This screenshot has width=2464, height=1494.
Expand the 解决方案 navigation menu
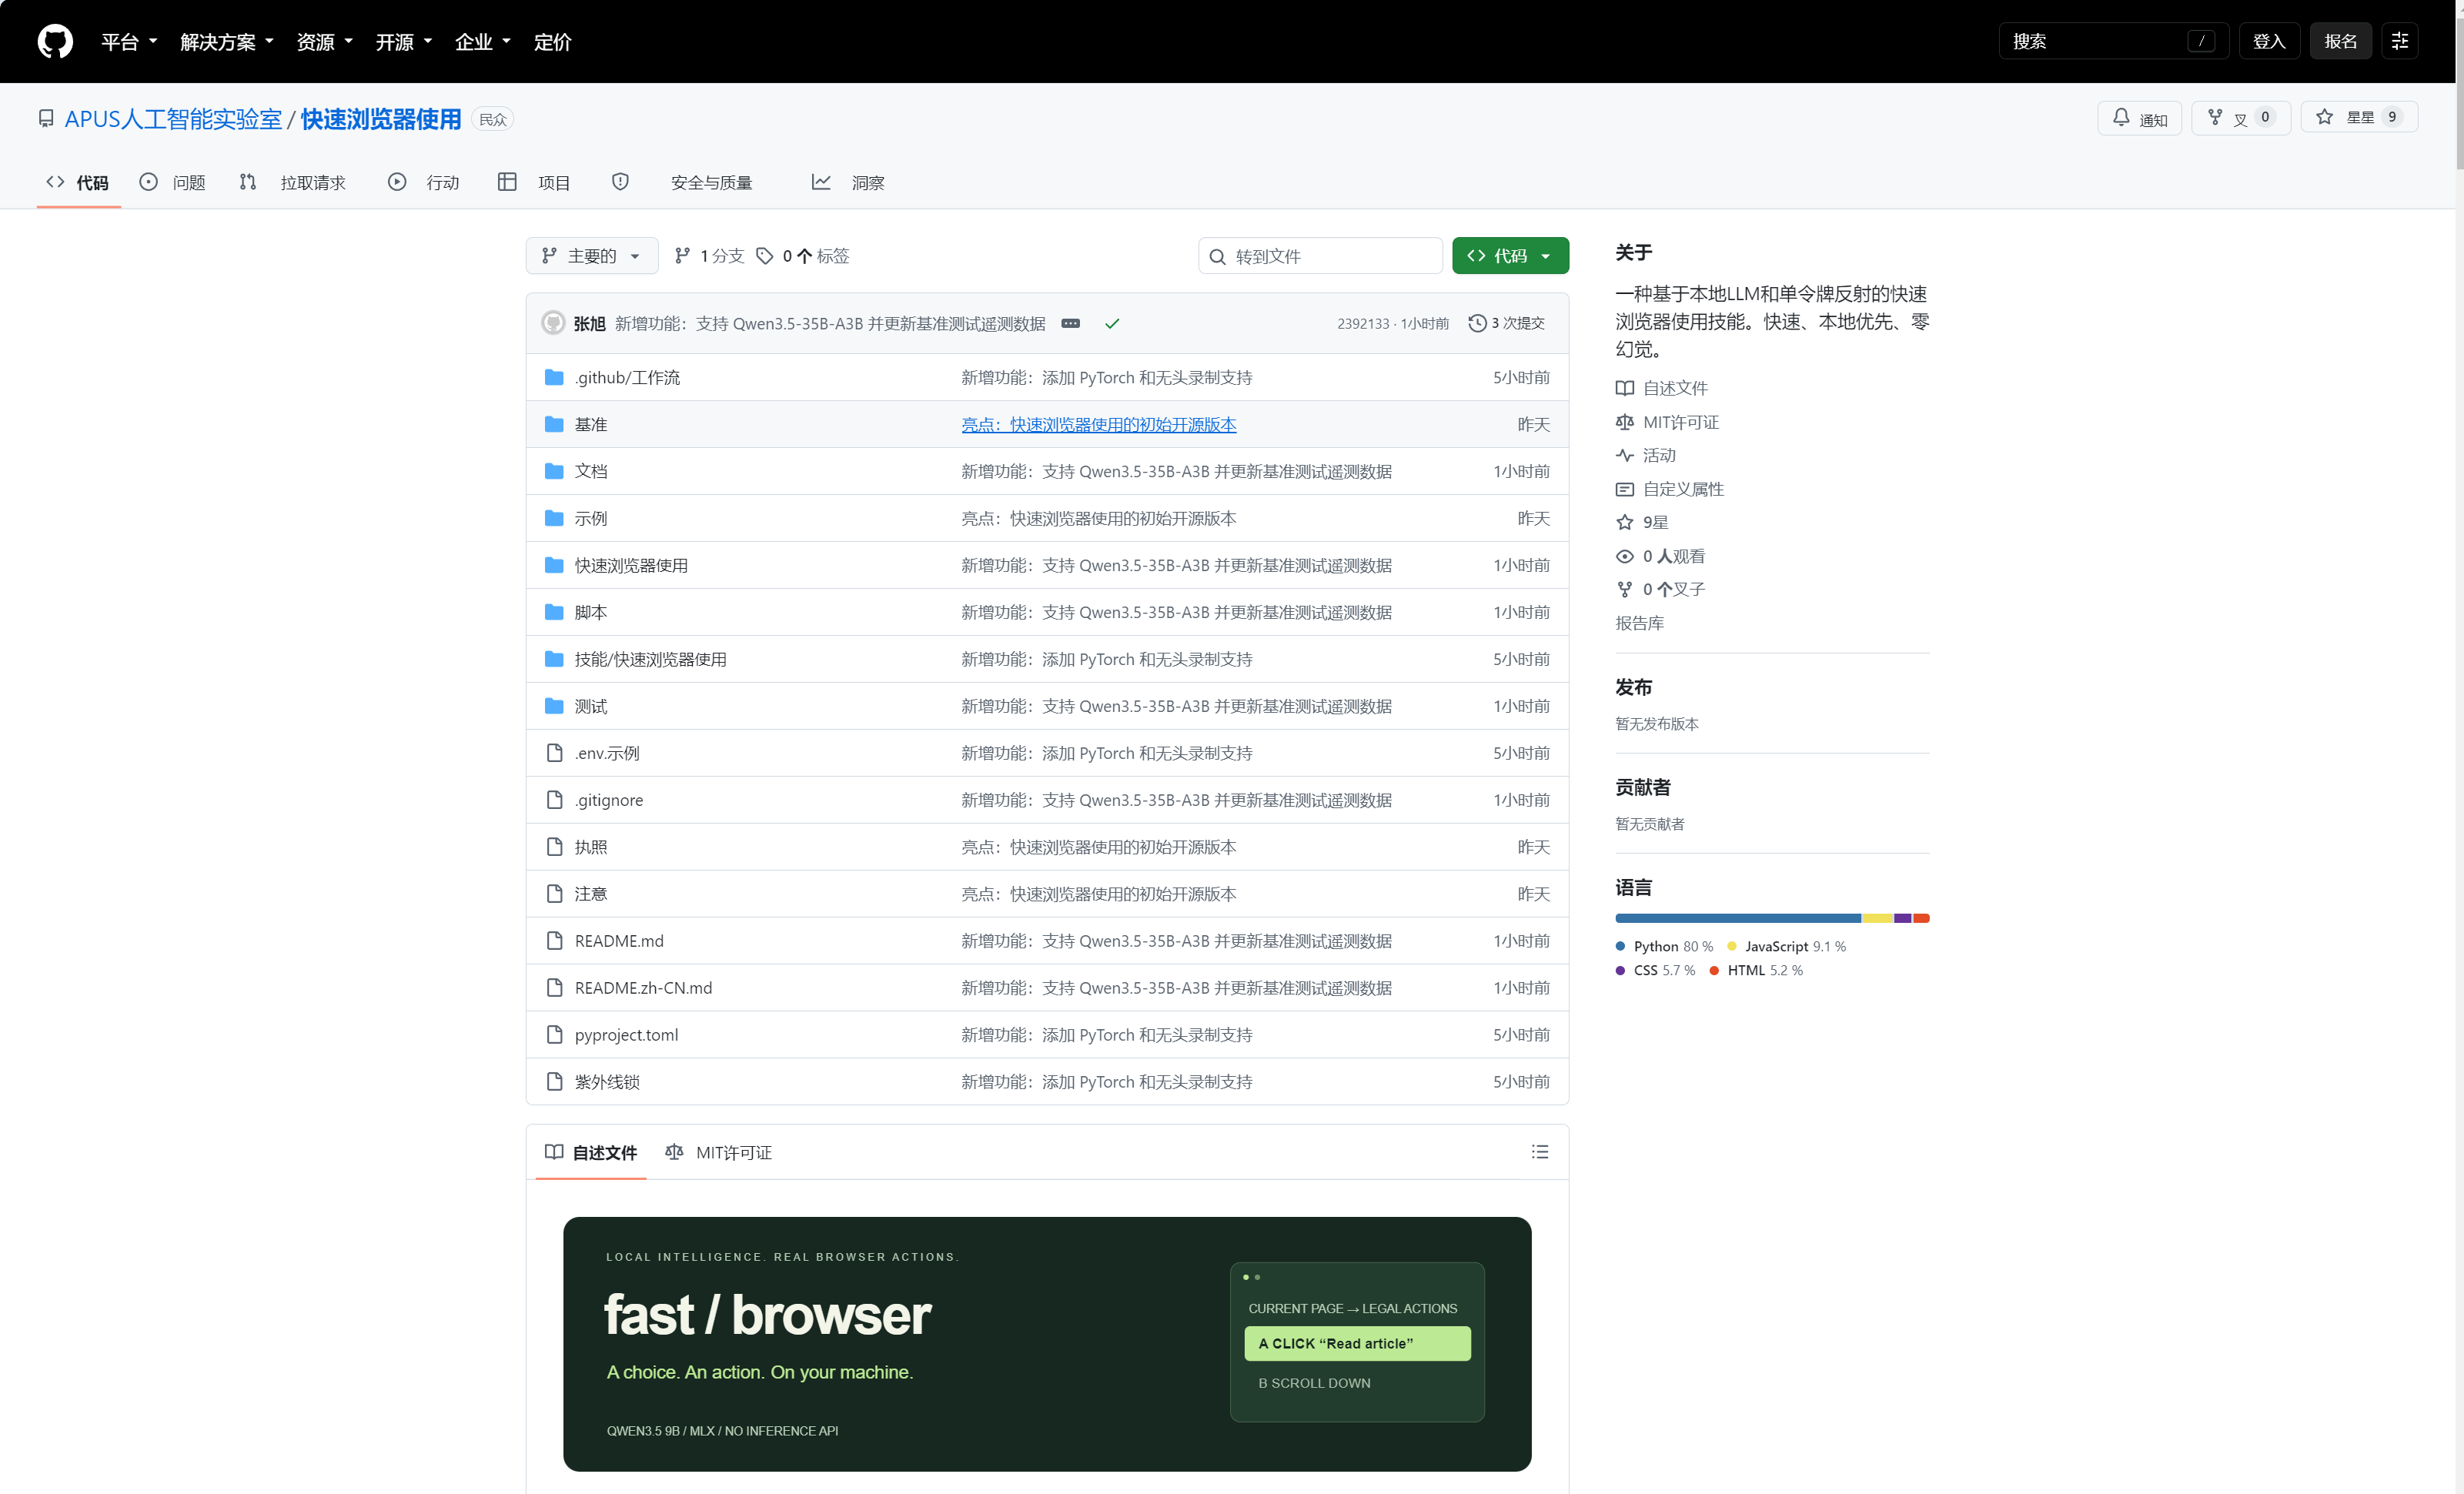(227, 42)
